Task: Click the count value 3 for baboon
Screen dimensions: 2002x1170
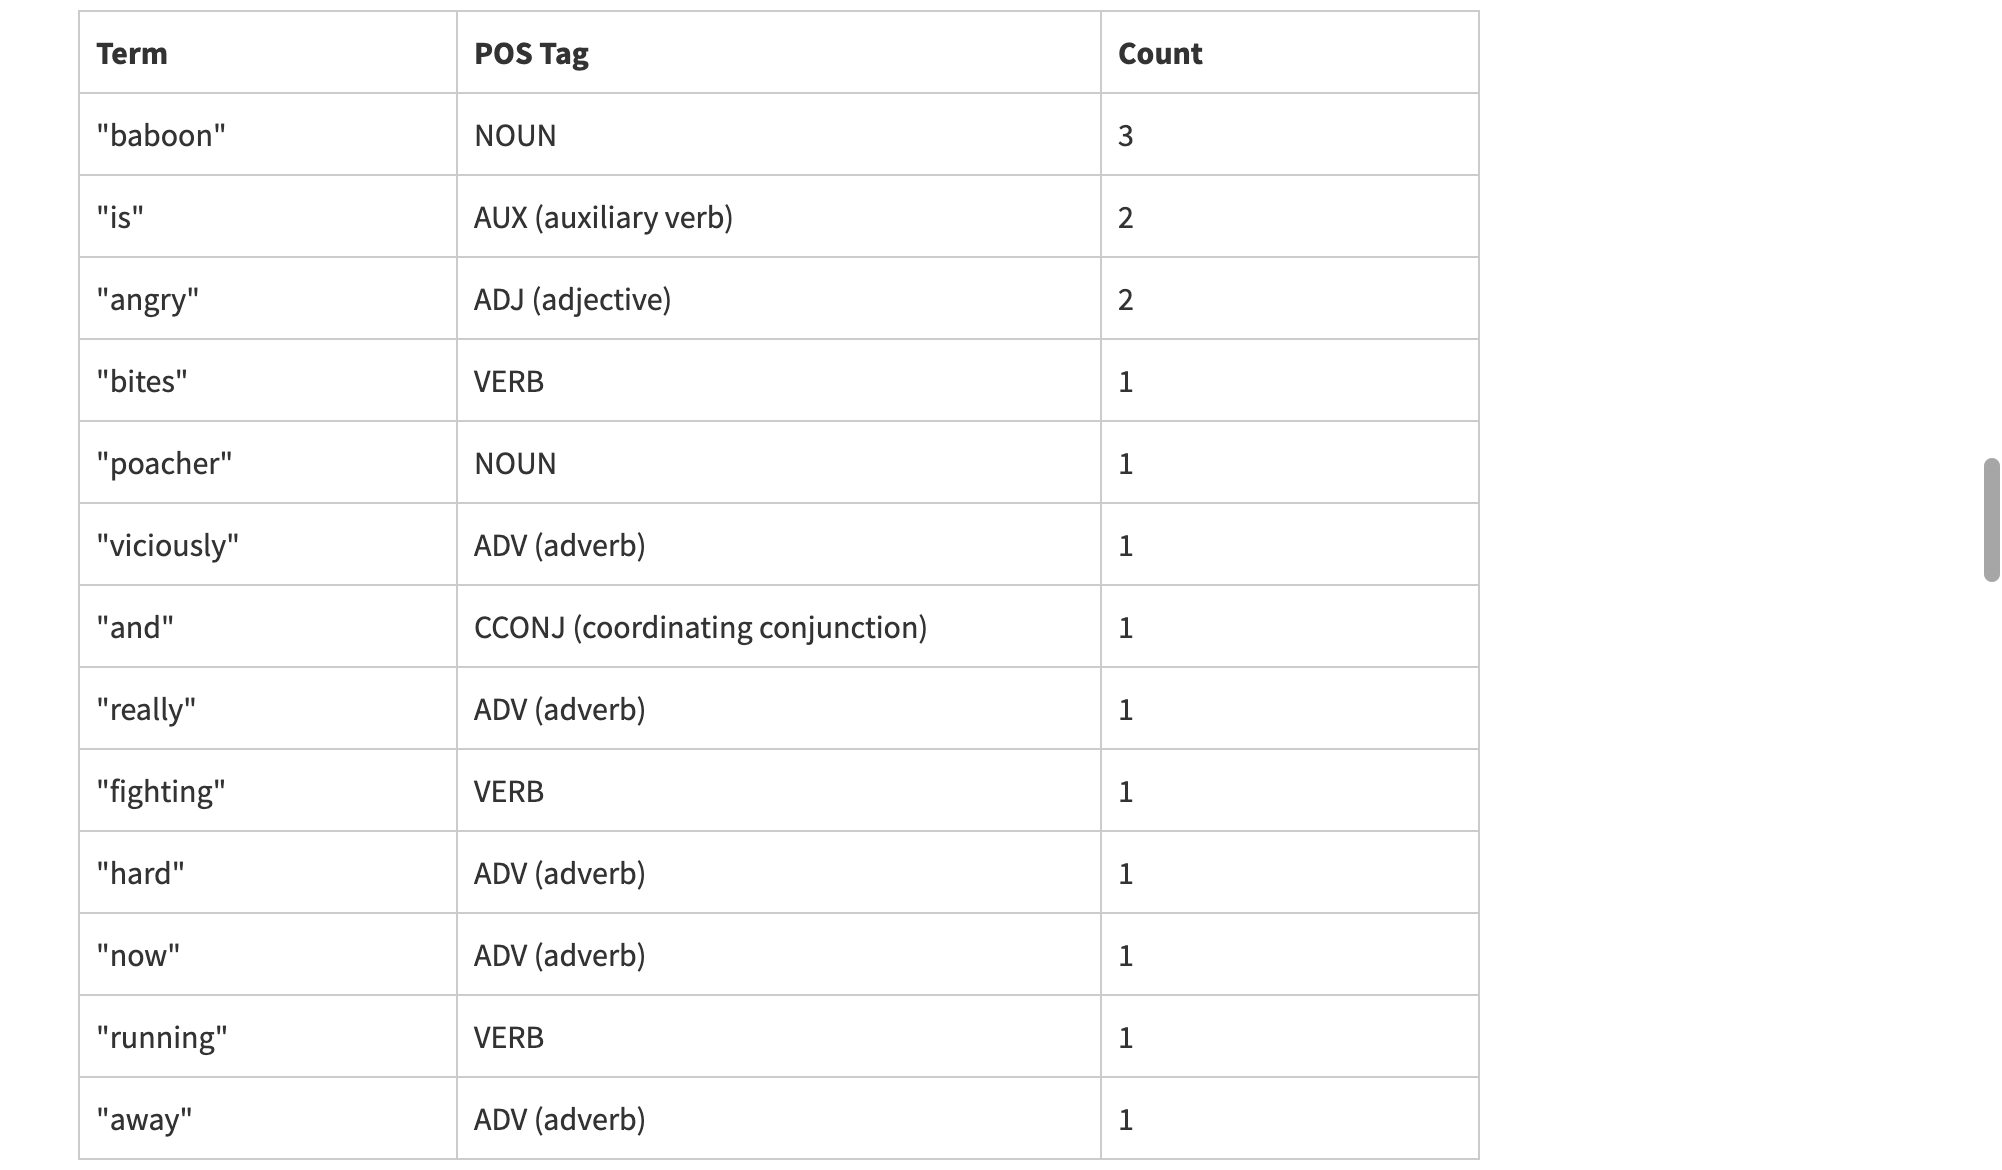Action: (1126, 136)
